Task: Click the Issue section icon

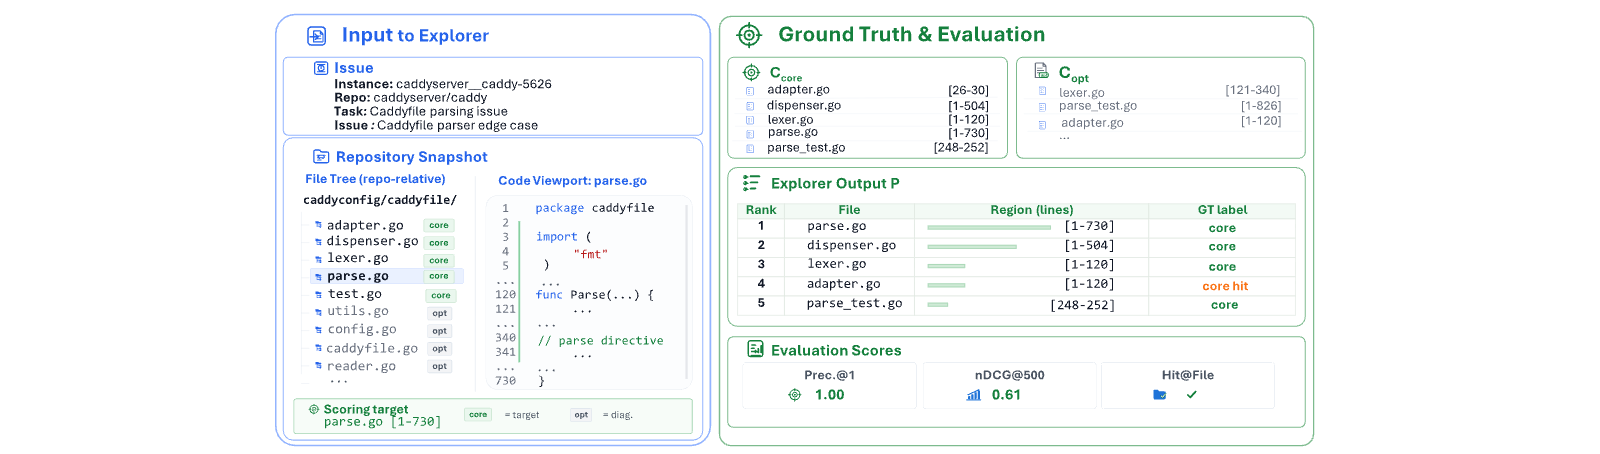Action: pos(321,68)
